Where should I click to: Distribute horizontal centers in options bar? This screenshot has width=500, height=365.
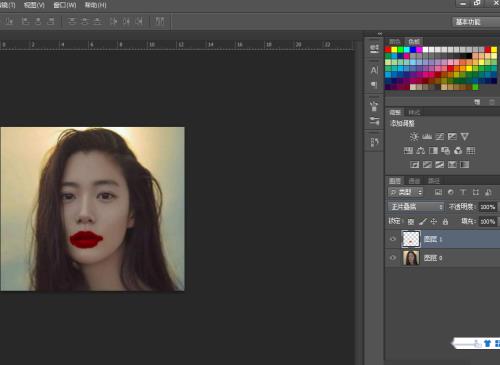[126, 21]
